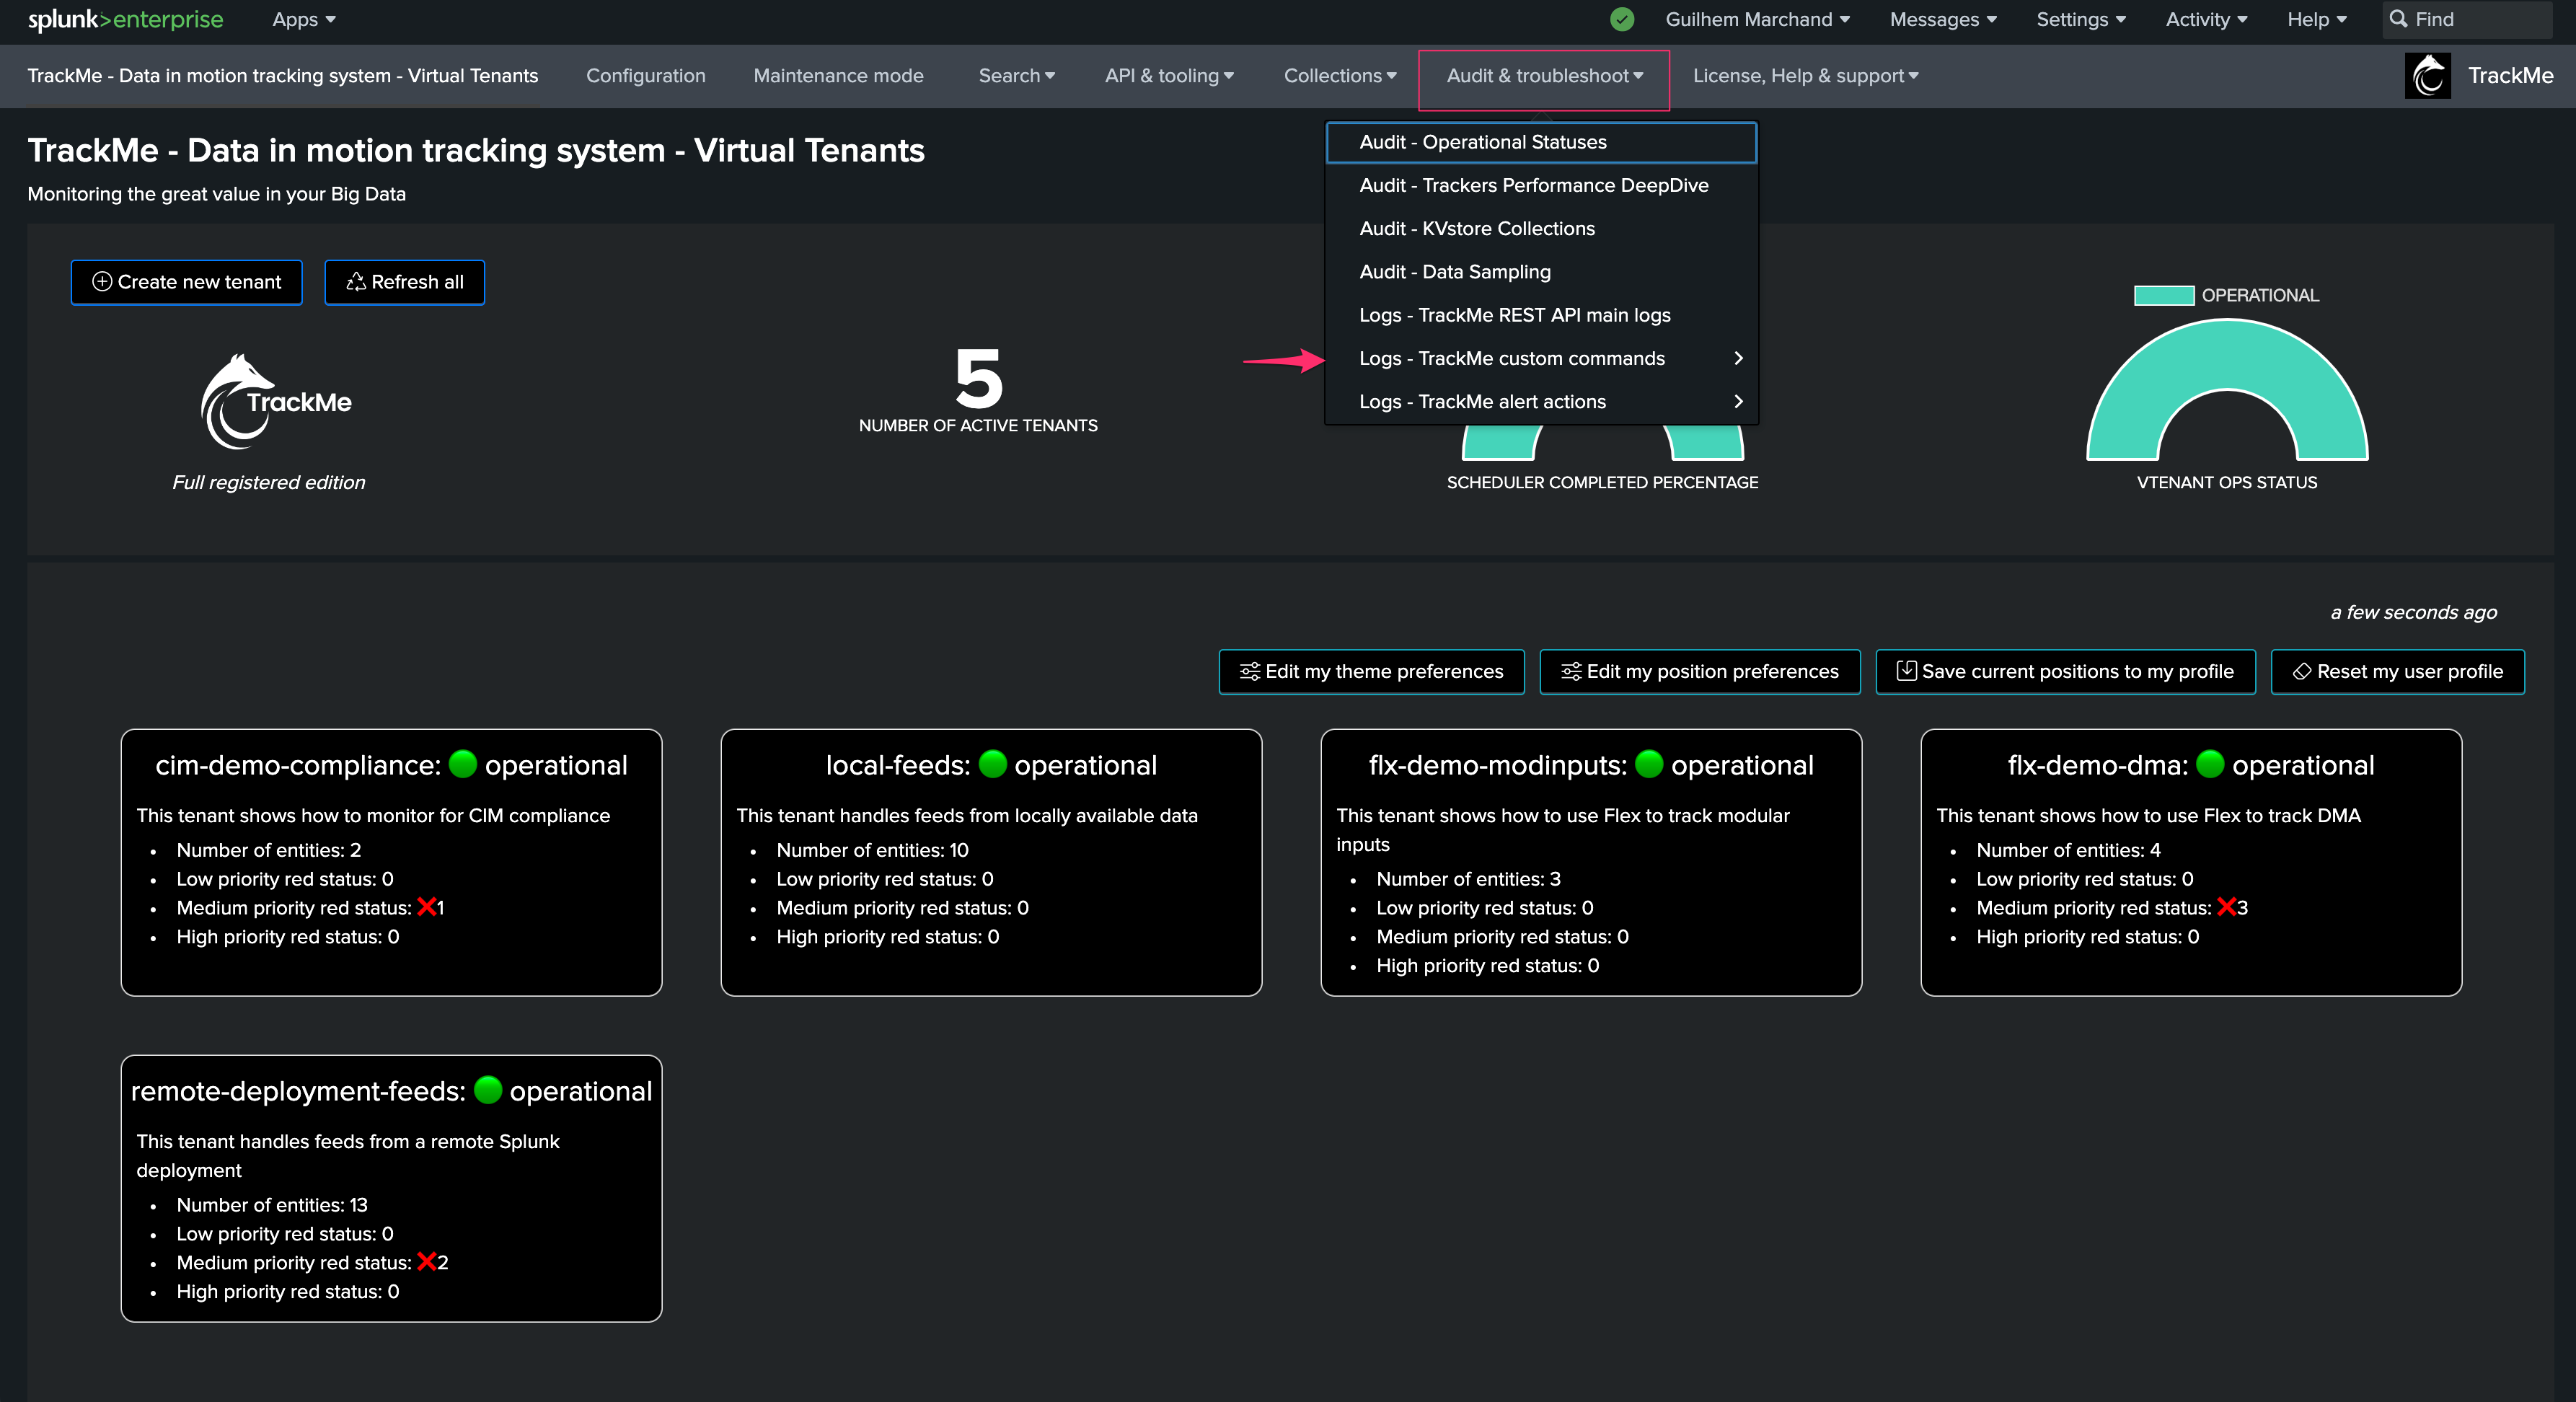Click the TrackMe fox logo in navbar

[x=2427, y=76]
